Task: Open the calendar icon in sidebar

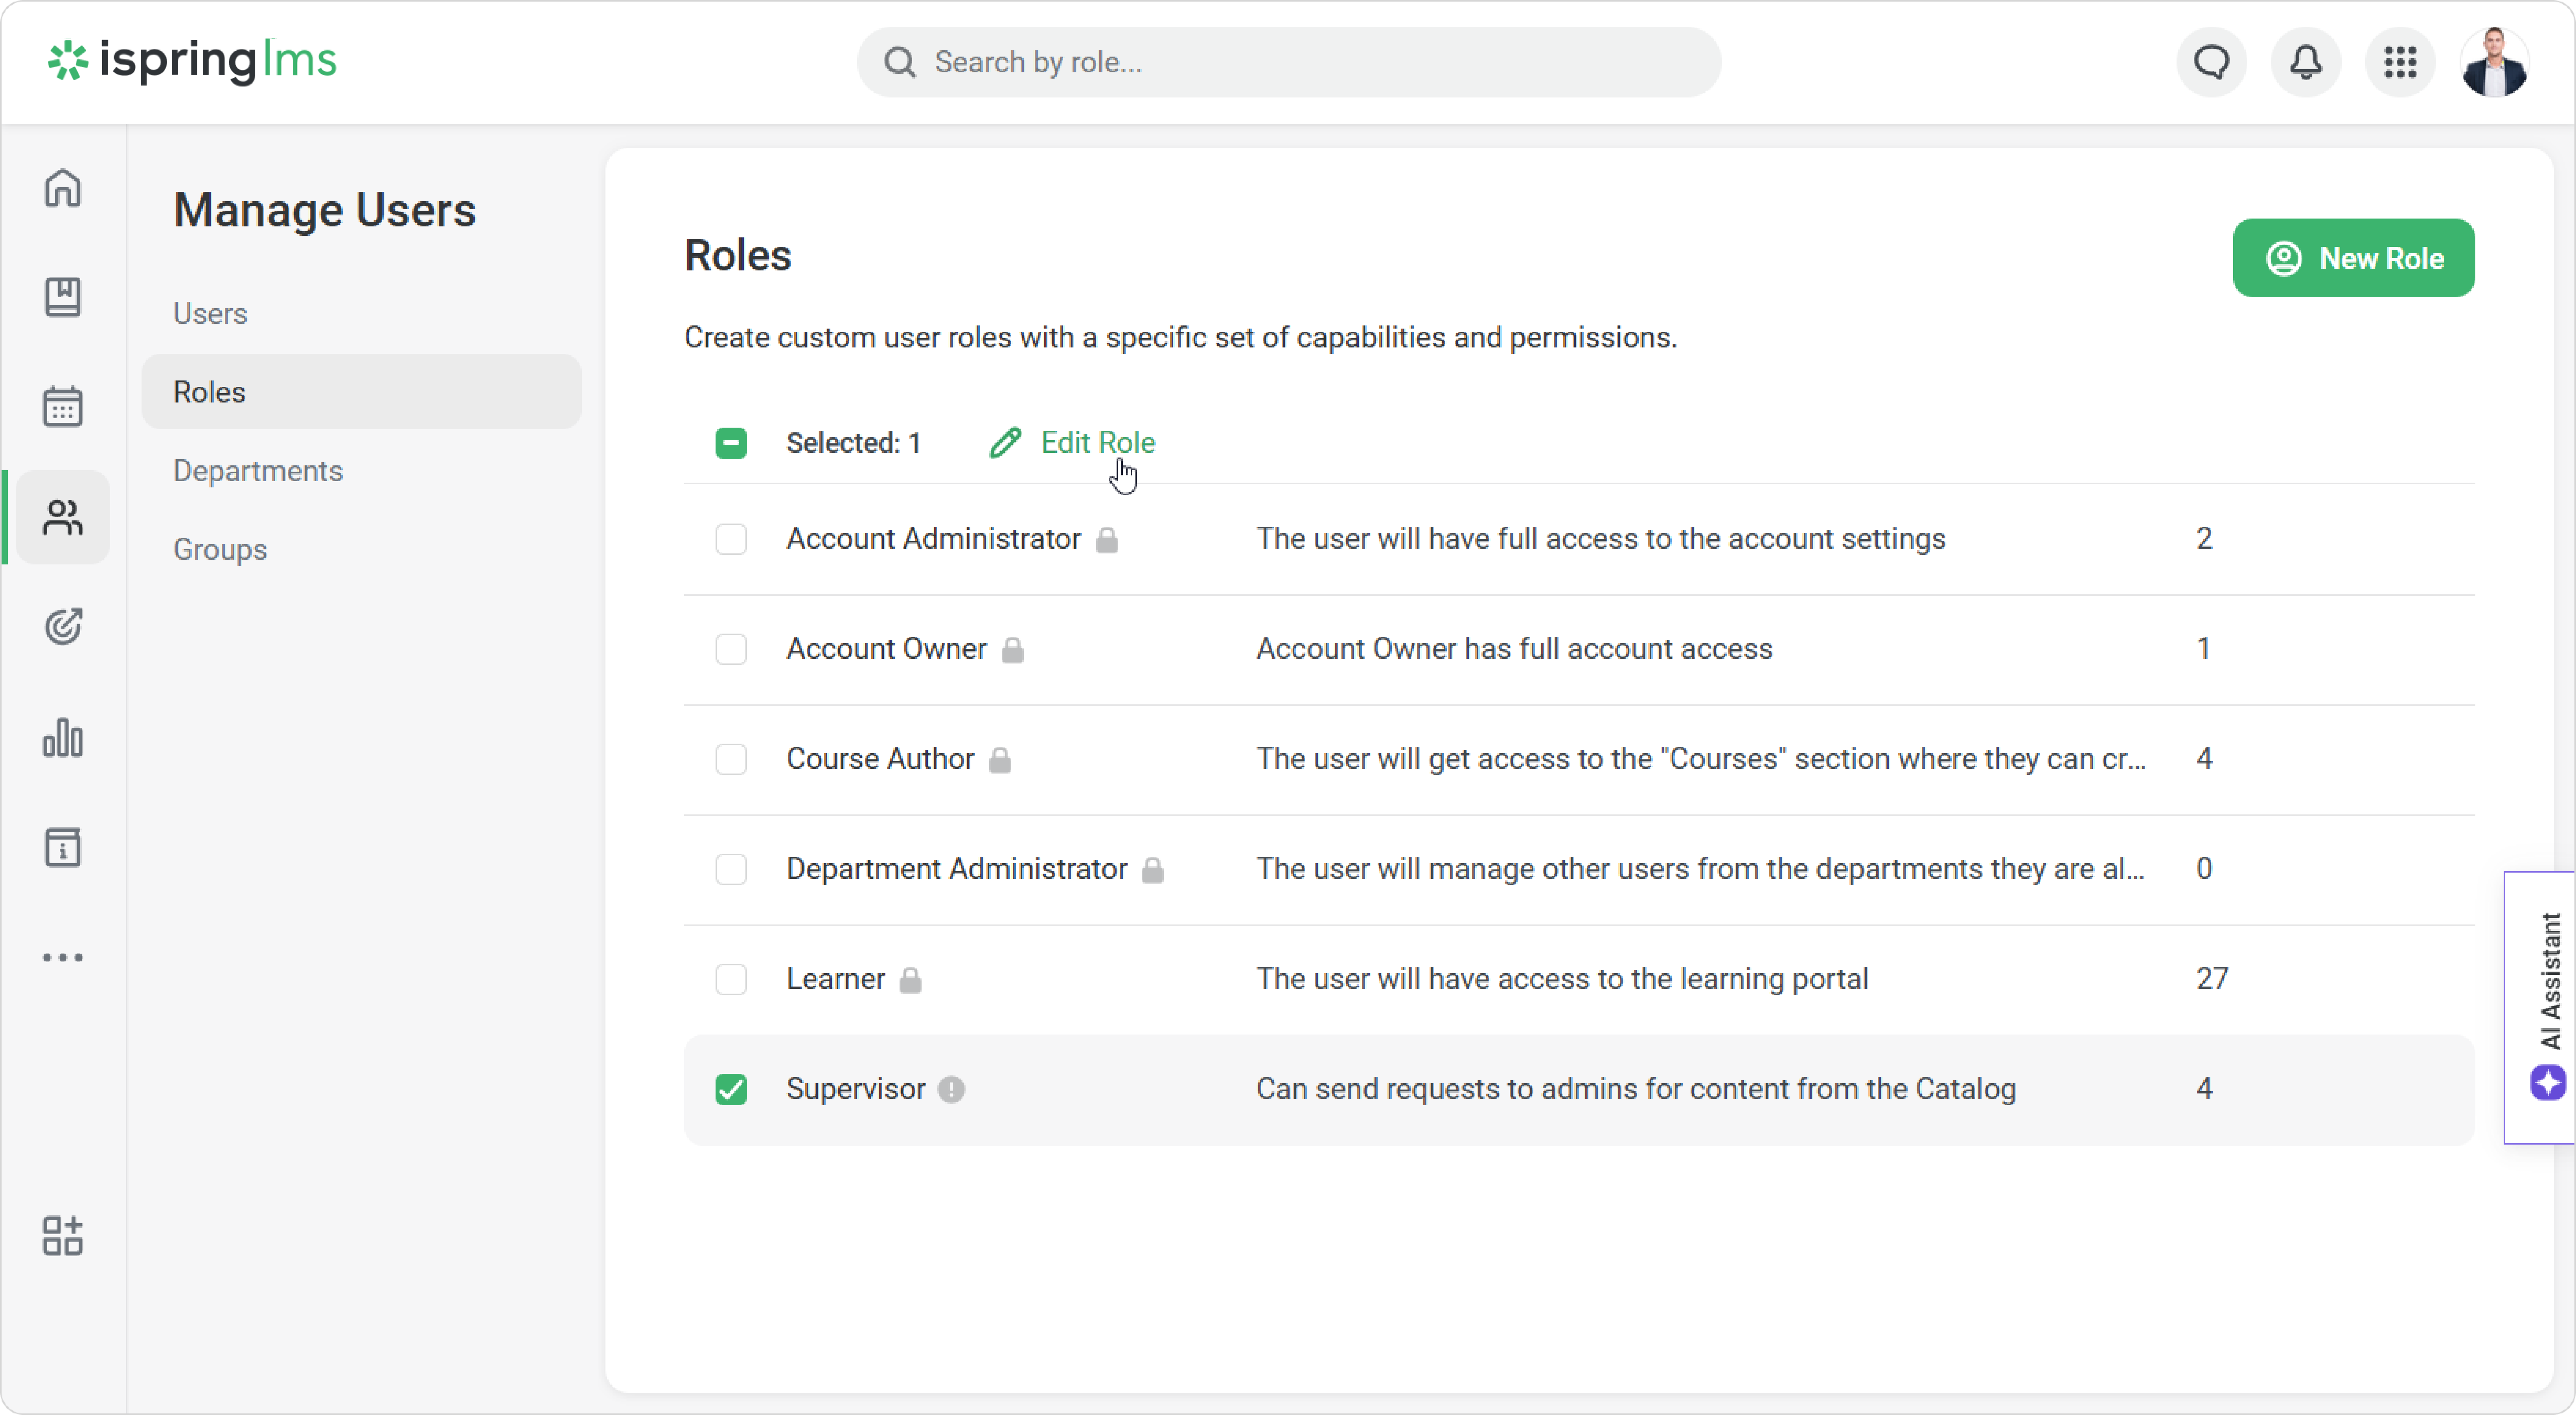Action: 62,407
